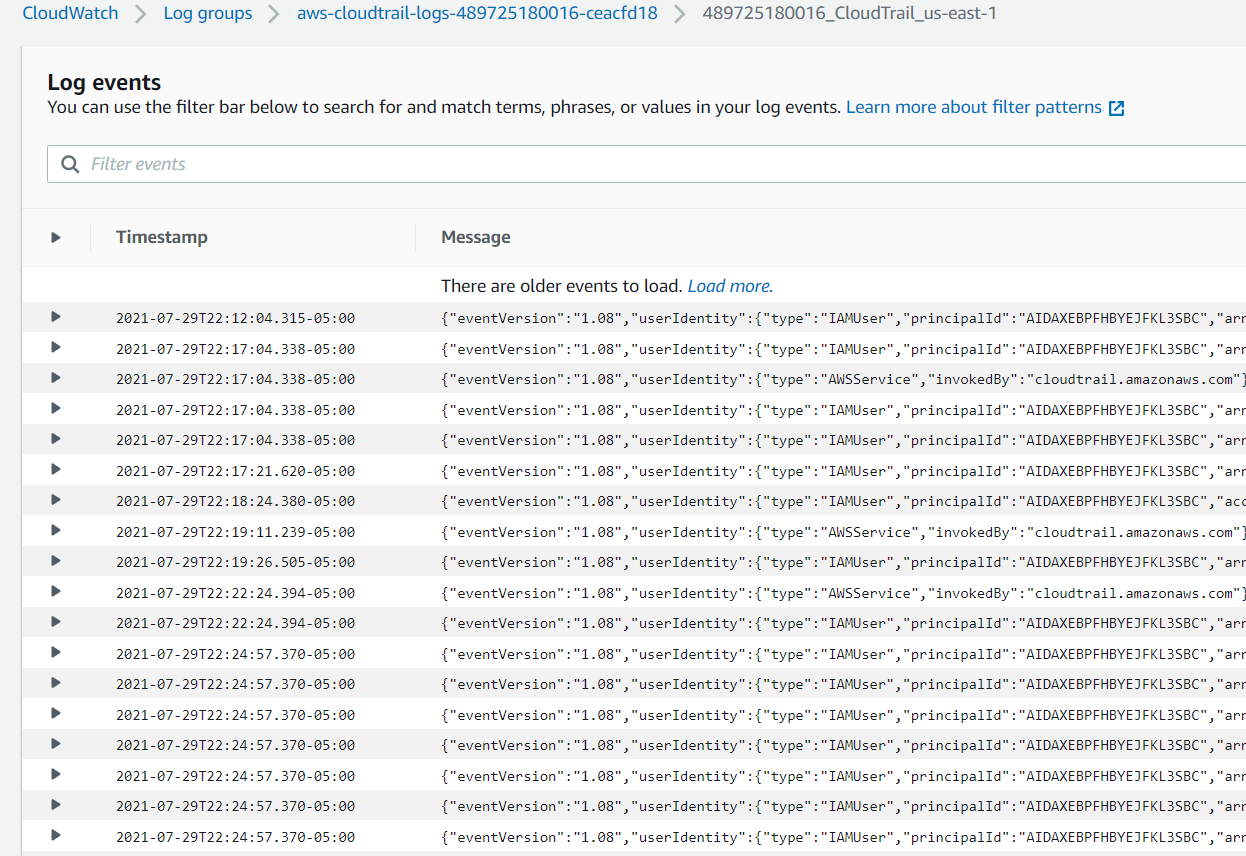Screen dimensions: 1246x856
Task: Select timestamp 2021-07-29T22:19:26.505-05:00
Action: pyautogui.click(x=235, y=562)
